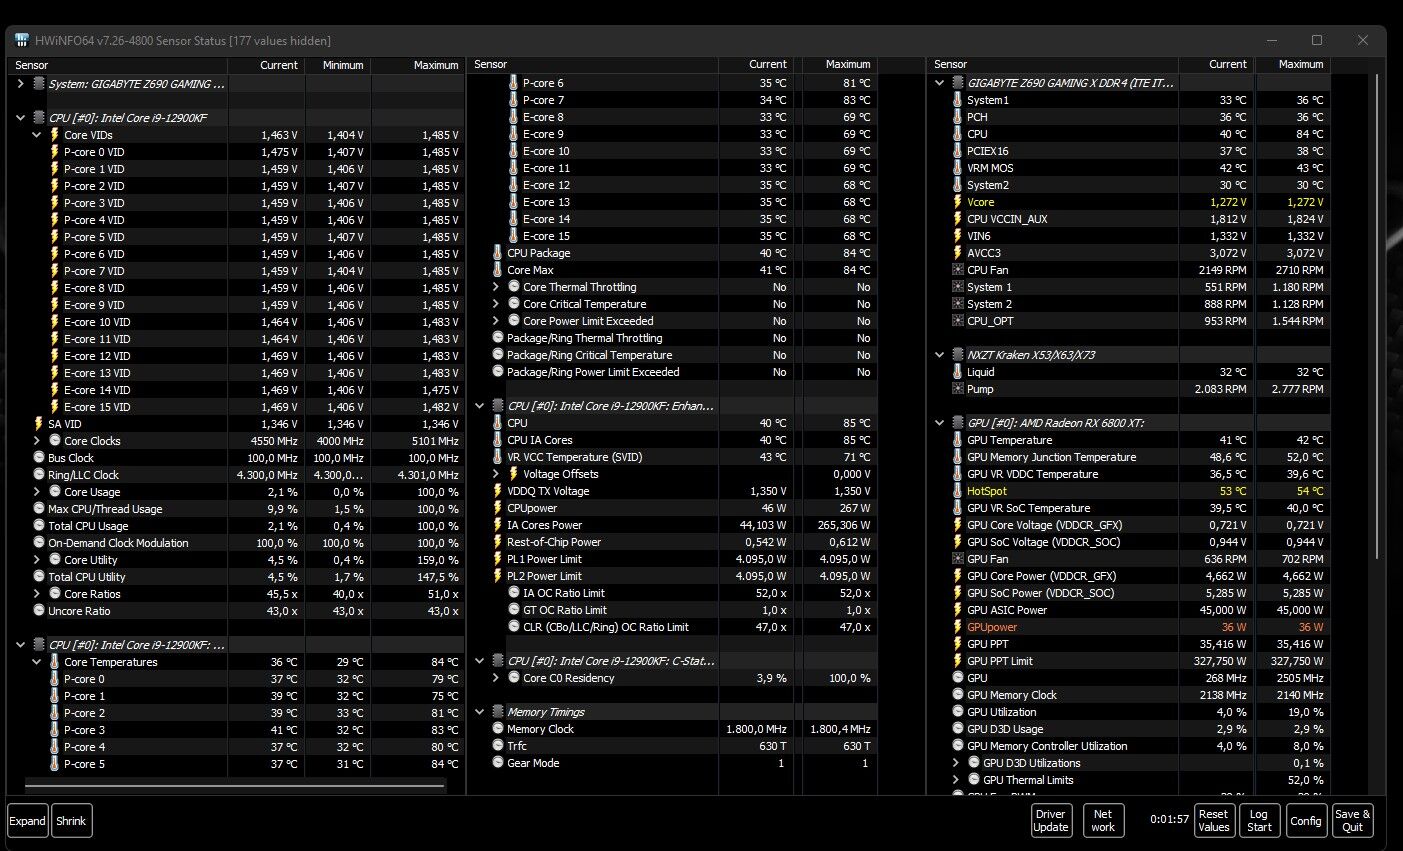Click the chip icon beside GIGABYTE Z690 GAMING X DDR4
This screenshot has width=1403, height=851.
[x=958, y=83]
